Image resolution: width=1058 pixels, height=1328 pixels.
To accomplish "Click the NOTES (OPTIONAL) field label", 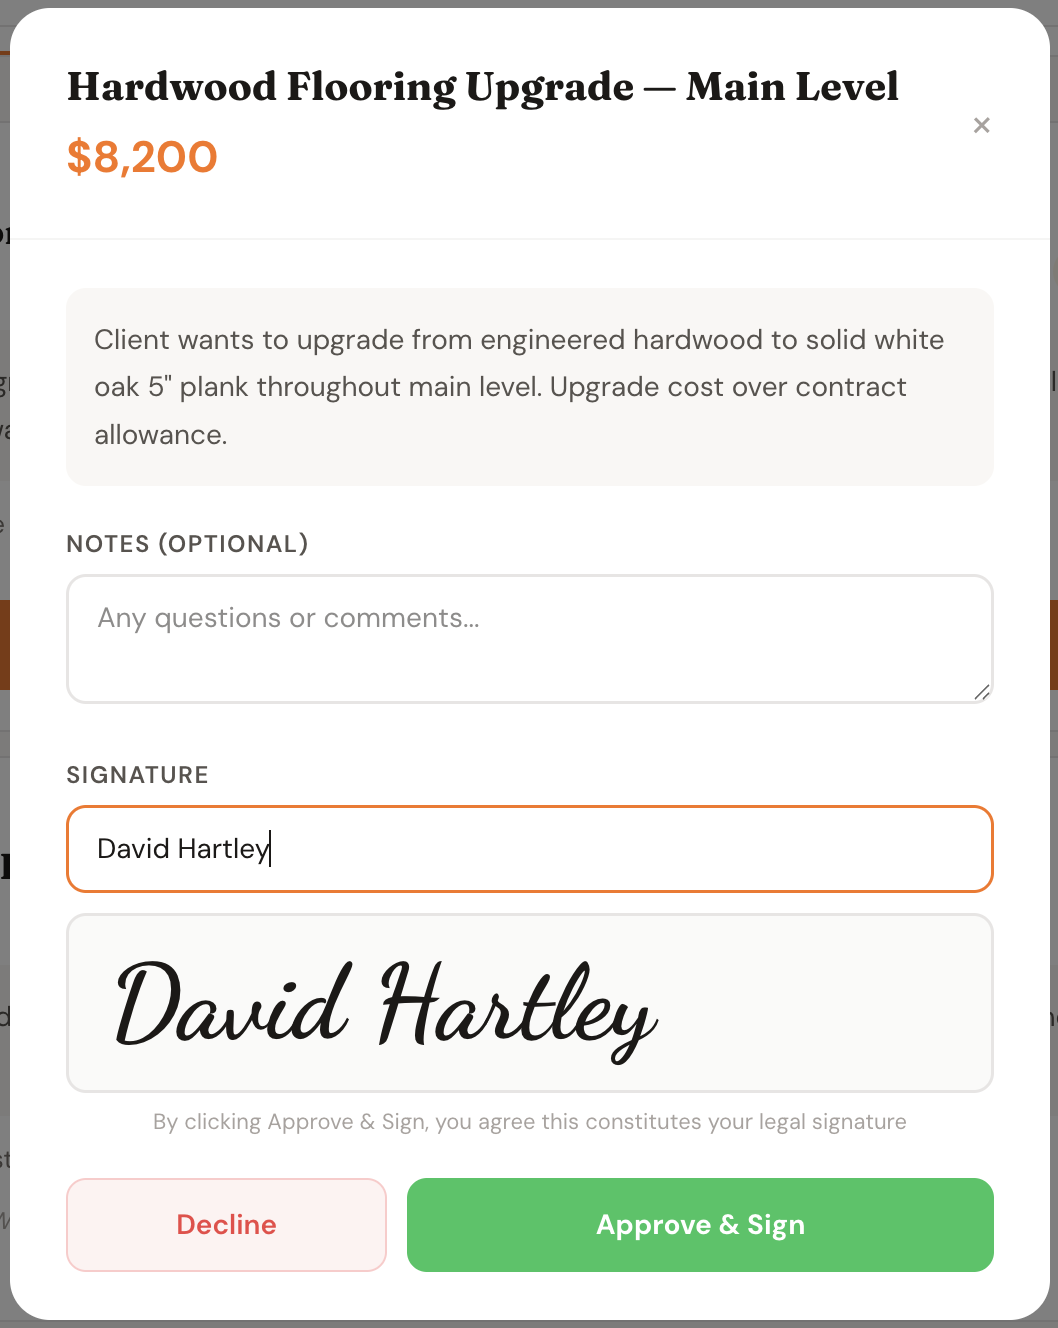I will point(187,544).
